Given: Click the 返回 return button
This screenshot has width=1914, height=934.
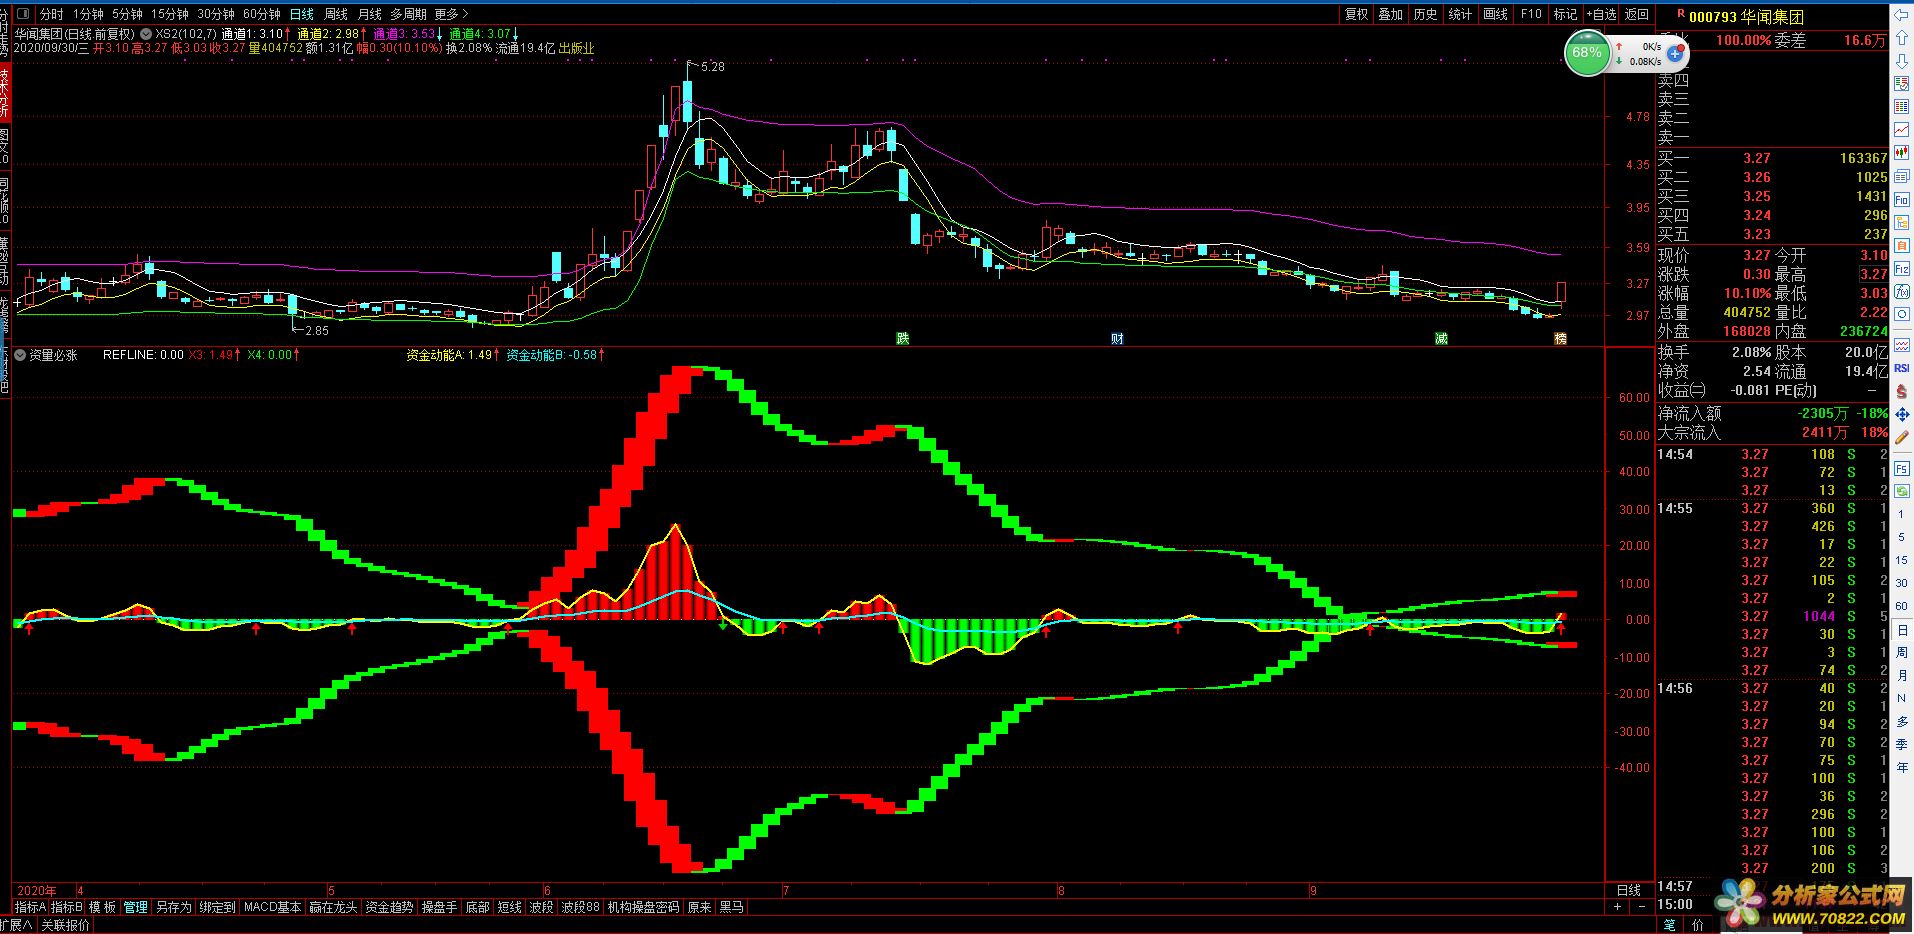Looking at the screenshot, I should 1636,14.
